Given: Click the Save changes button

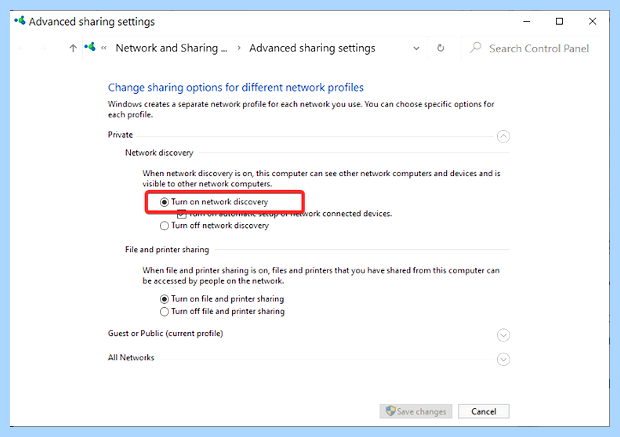Looking at the screenshot, I should (x=416, y=411).
